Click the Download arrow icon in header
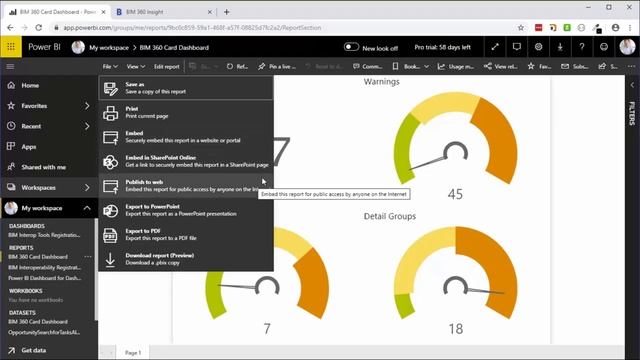 [x=560, y=47]
